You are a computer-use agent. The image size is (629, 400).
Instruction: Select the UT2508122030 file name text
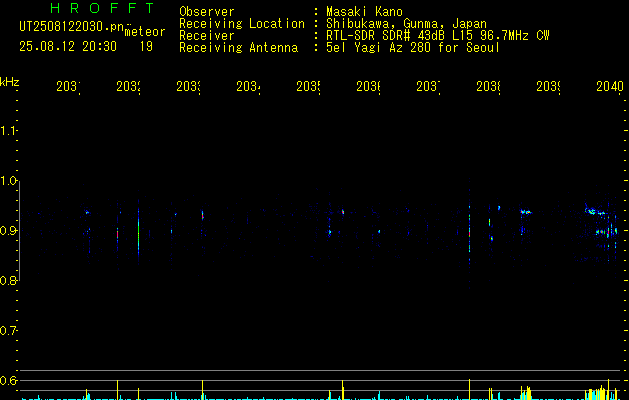point(72,27)
